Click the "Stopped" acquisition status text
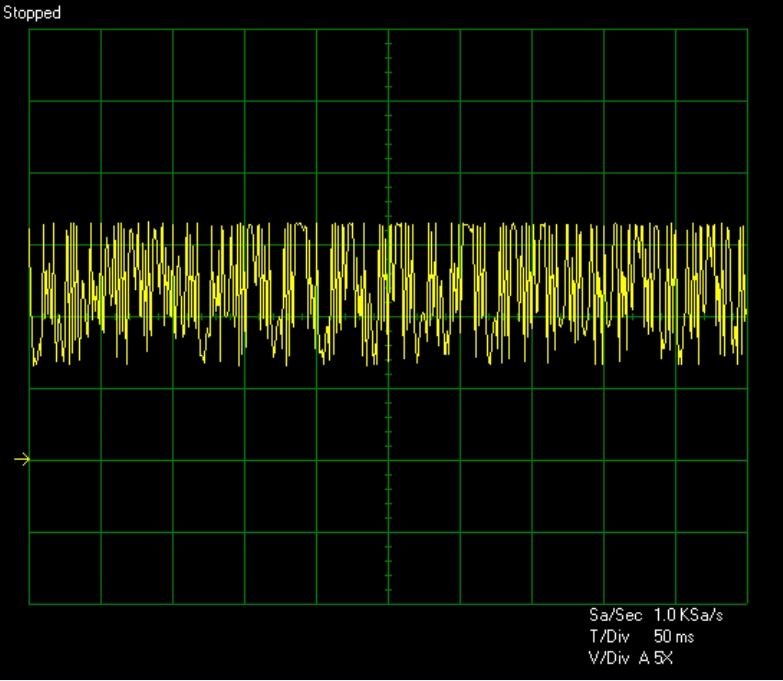This screenshot has width=783, height=681. coord(32,12)
